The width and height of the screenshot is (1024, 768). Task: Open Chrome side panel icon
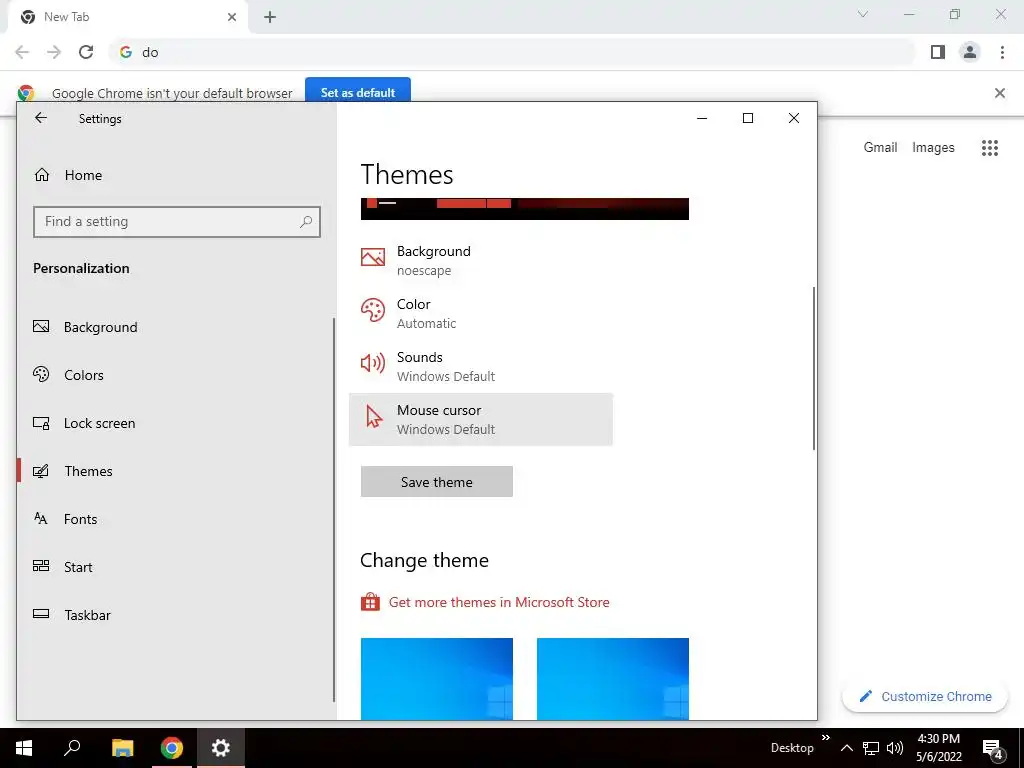(938, 52)
